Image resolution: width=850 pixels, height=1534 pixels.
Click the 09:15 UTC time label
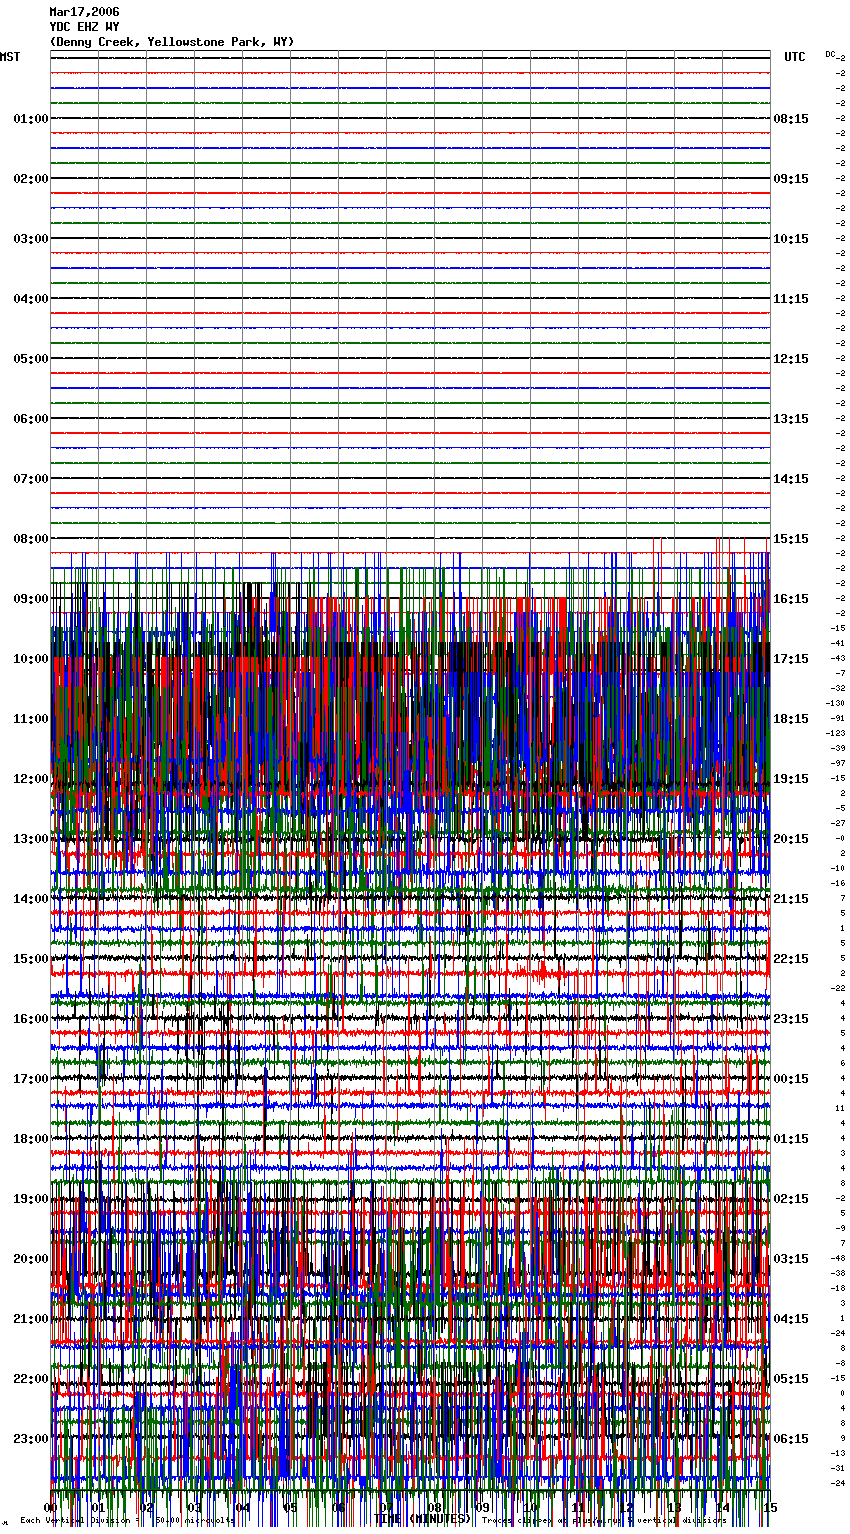[x=791, y=179]
